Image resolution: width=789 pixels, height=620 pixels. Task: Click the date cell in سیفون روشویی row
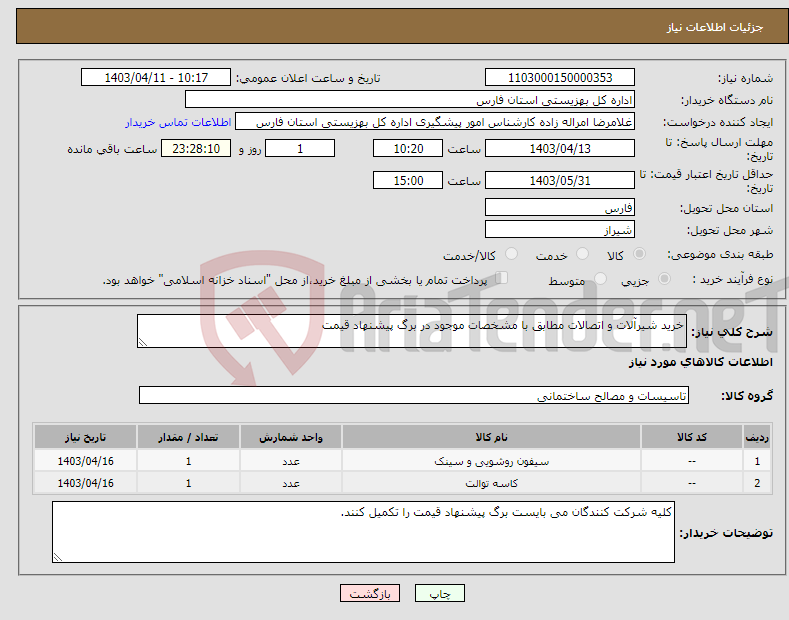point(86,461)
